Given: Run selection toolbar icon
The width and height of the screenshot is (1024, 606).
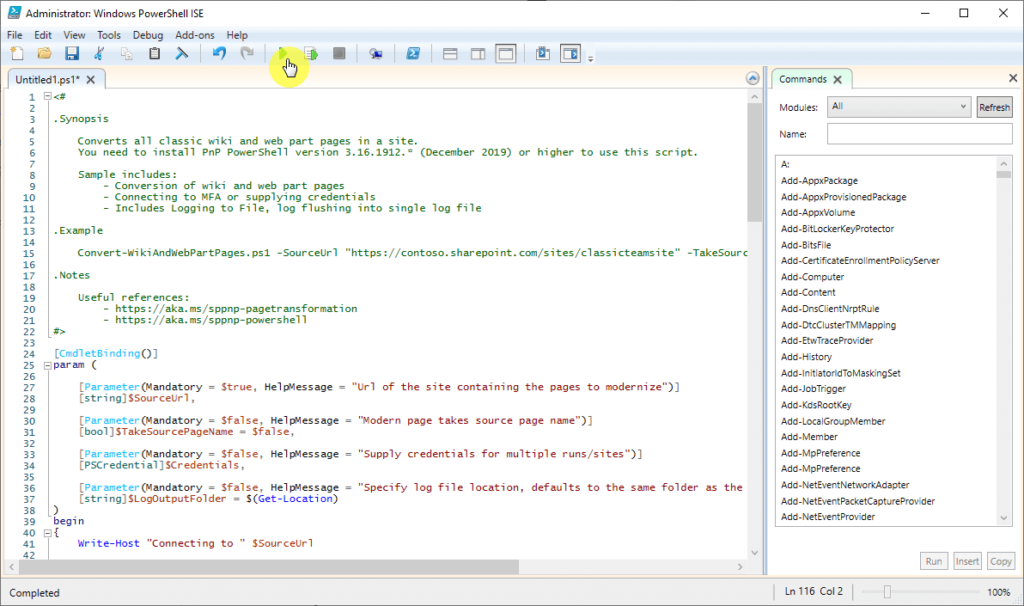Looking at the screenshot, I should pos(311,54).
